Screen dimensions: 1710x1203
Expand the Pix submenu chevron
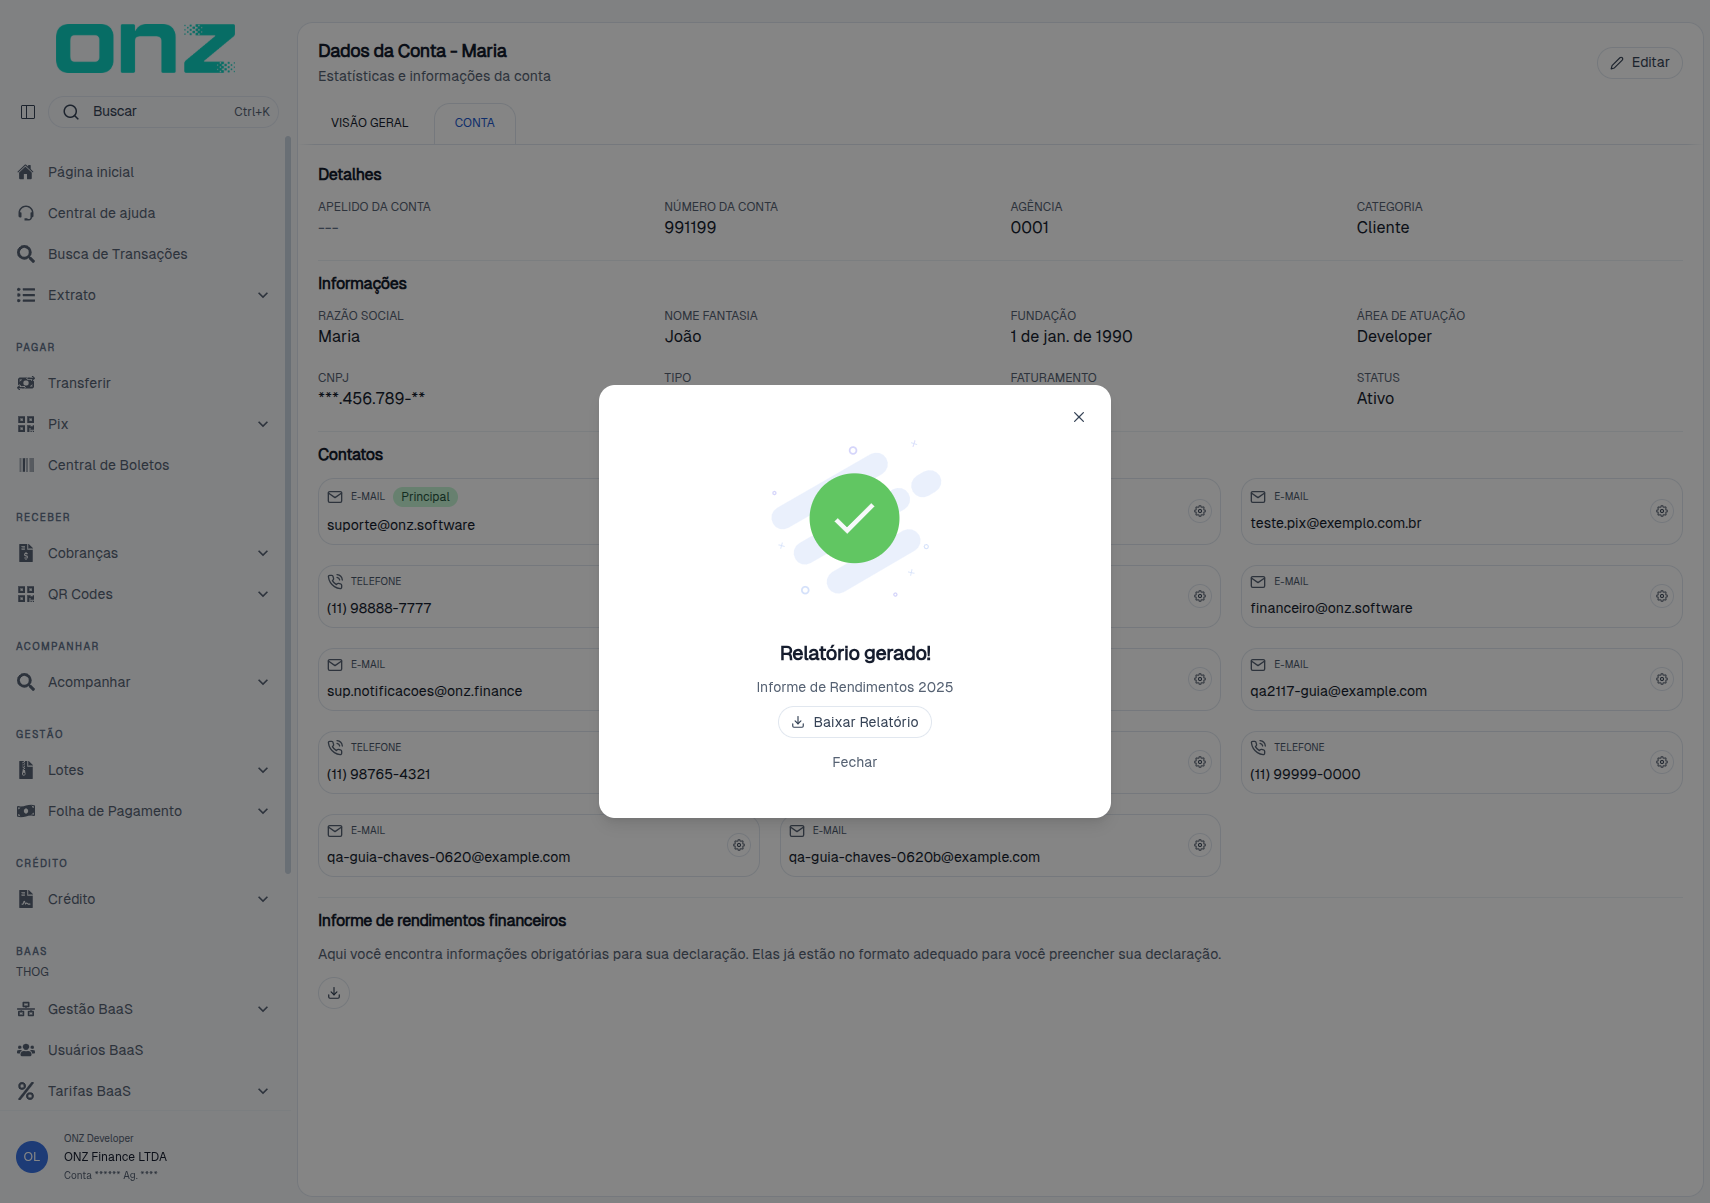tap(263, 424)
